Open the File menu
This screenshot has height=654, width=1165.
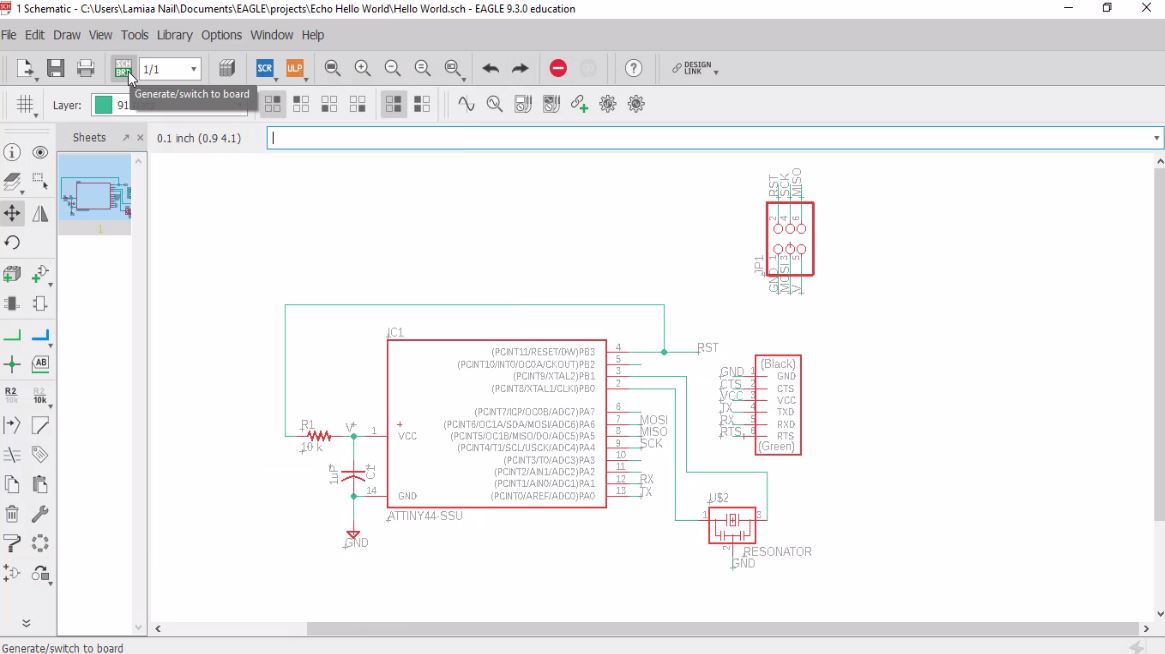[9, 35]
